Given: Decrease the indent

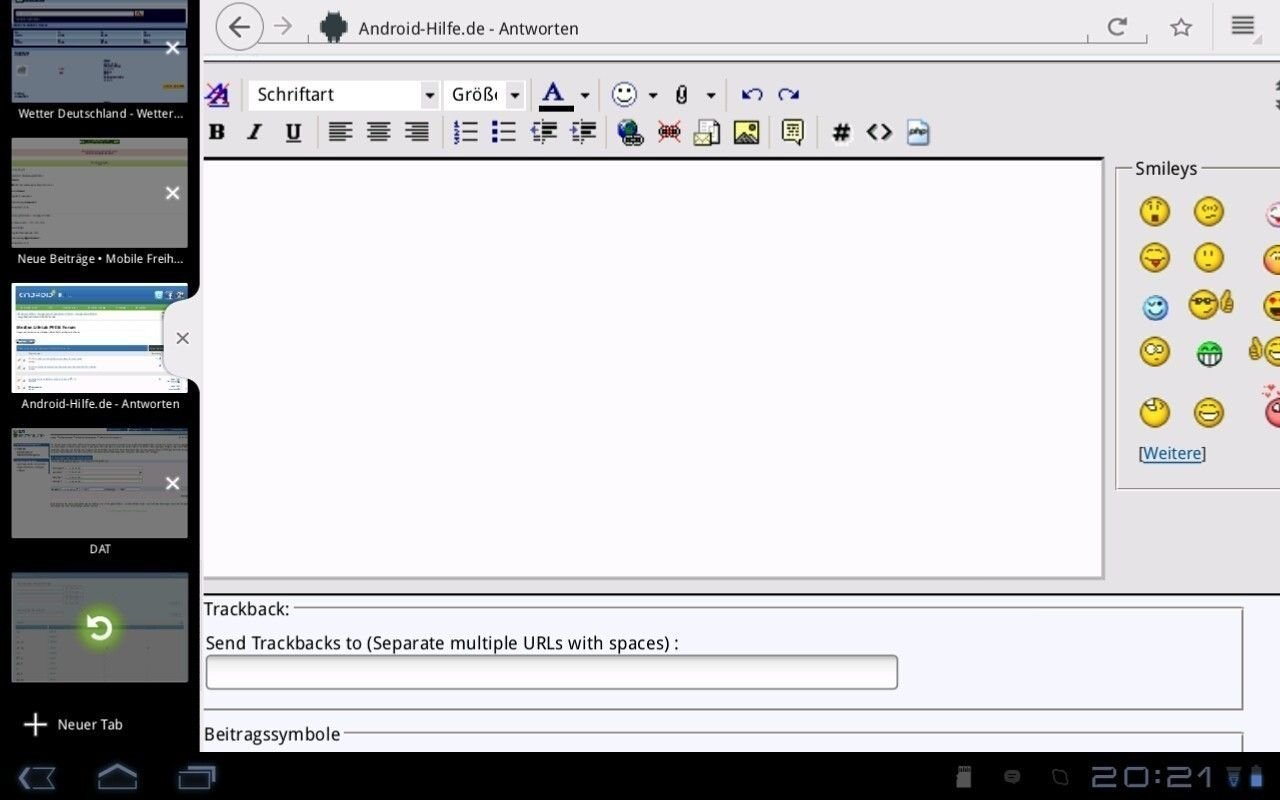Looking at the screenshot, I should click(544, 132).
